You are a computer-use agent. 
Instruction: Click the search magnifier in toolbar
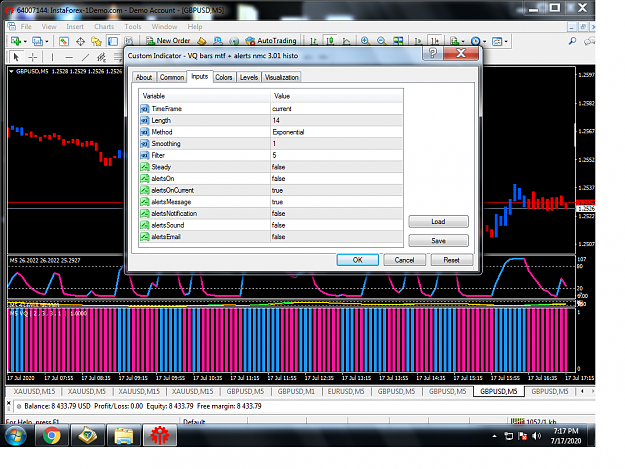pyautogui.click(x=572, y=41)
